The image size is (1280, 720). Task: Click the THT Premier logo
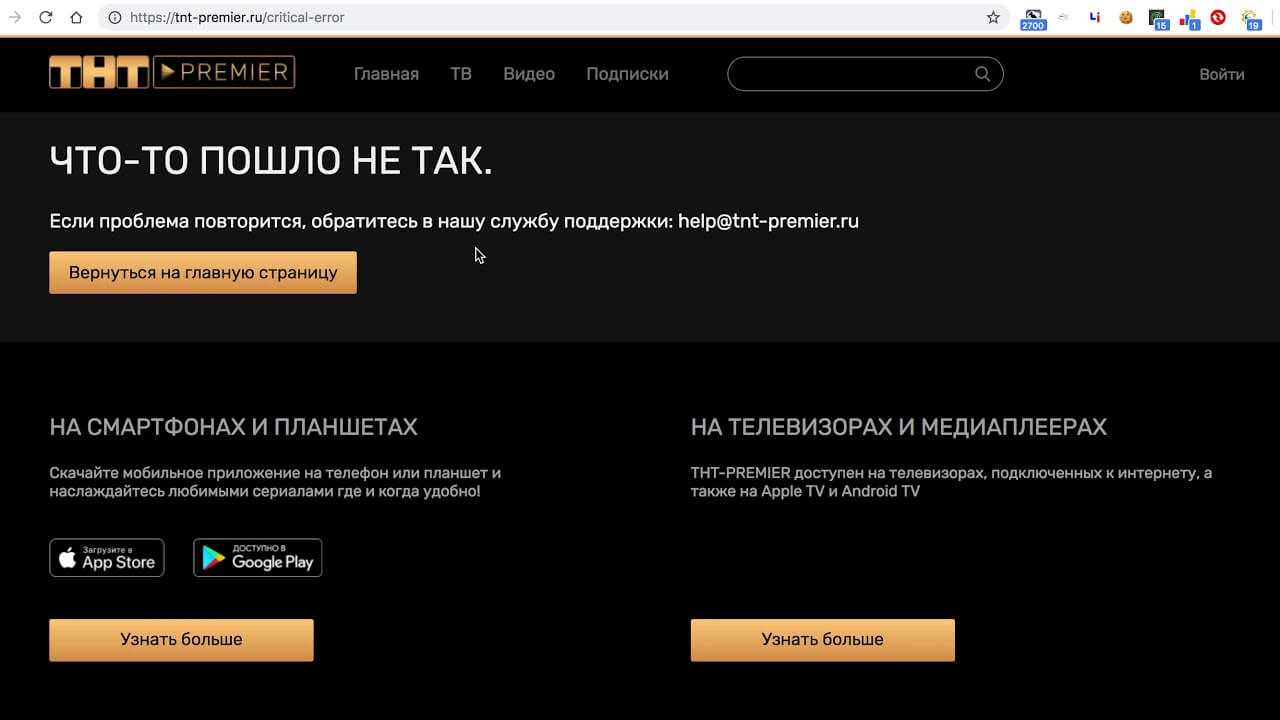click(172, 73)
